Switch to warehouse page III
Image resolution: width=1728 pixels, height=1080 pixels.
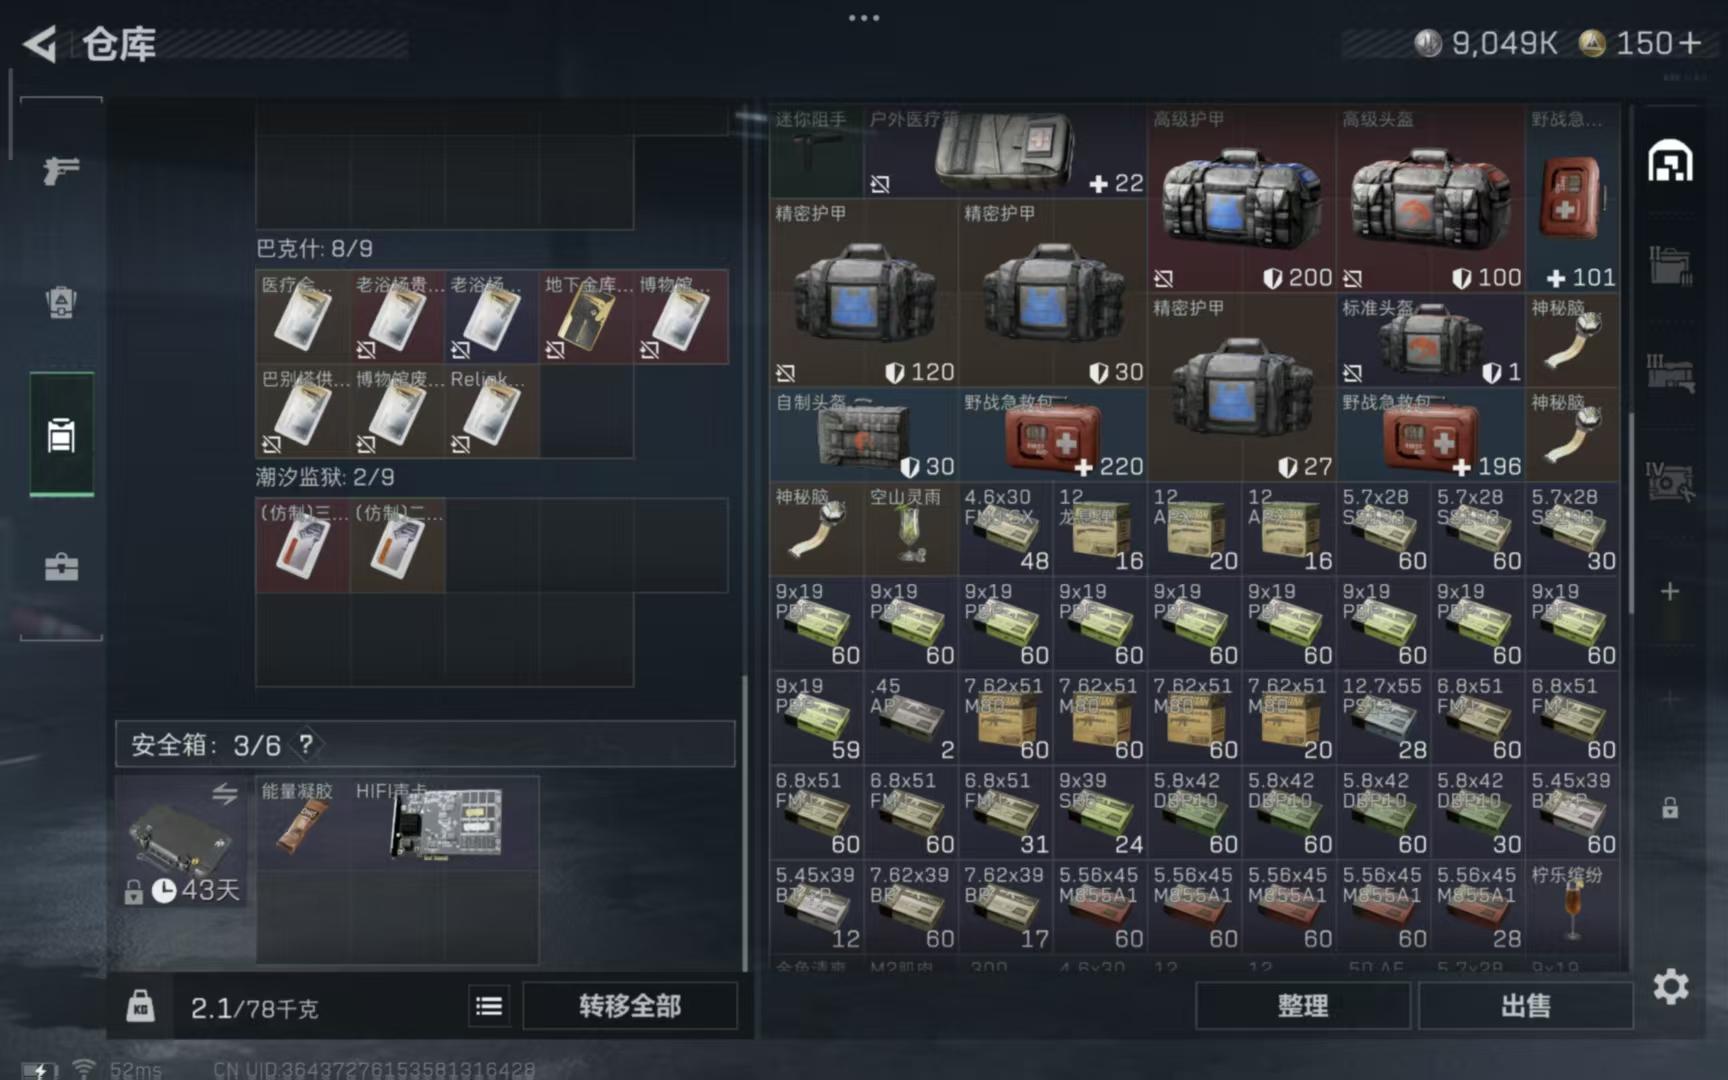1670,372
